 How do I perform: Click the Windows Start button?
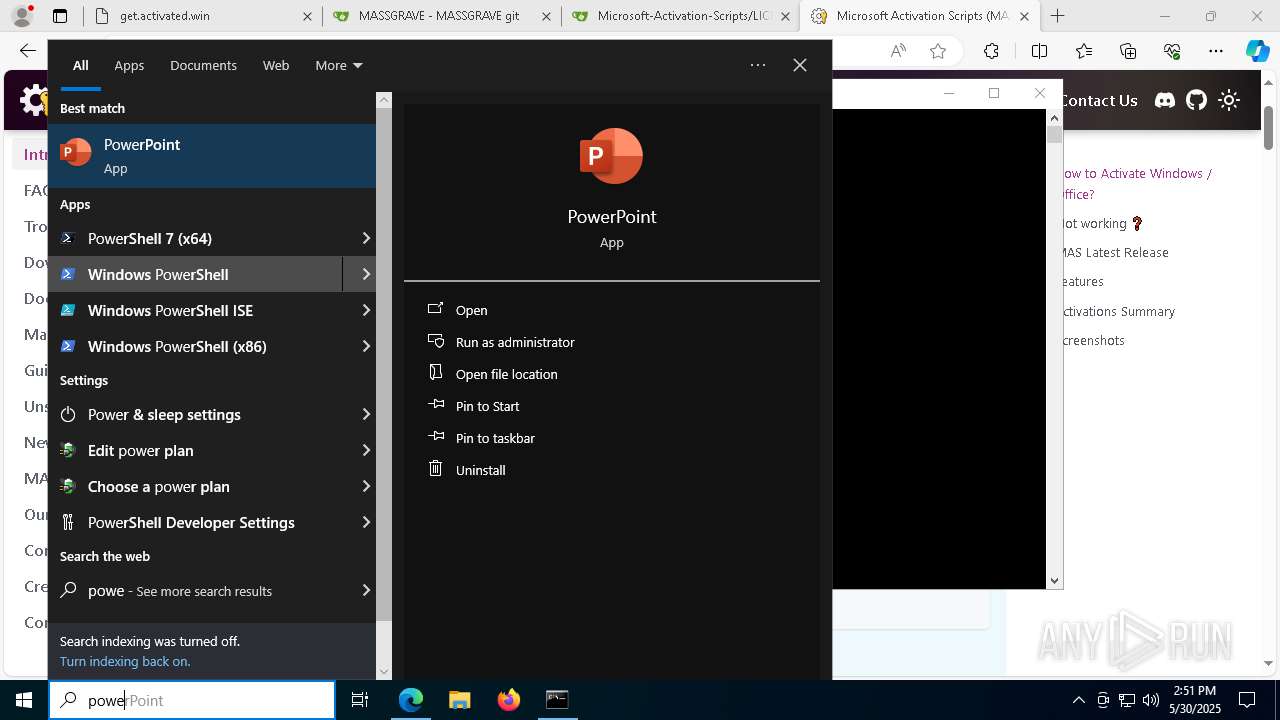(24, 700)
